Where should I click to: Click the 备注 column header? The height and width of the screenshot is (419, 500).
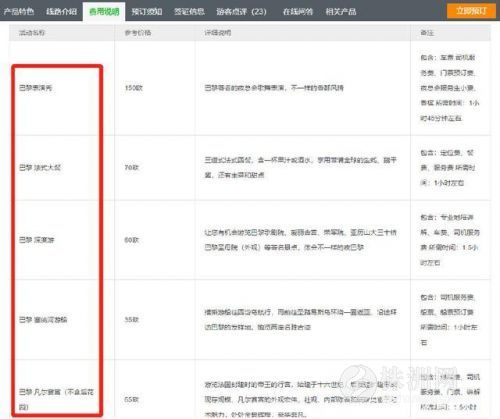(427, 33)
